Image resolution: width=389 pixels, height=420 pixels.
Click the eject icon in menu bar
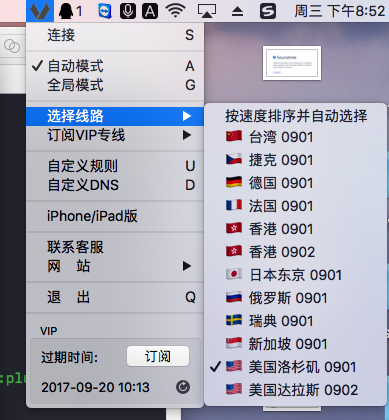(x=237, y=12)
